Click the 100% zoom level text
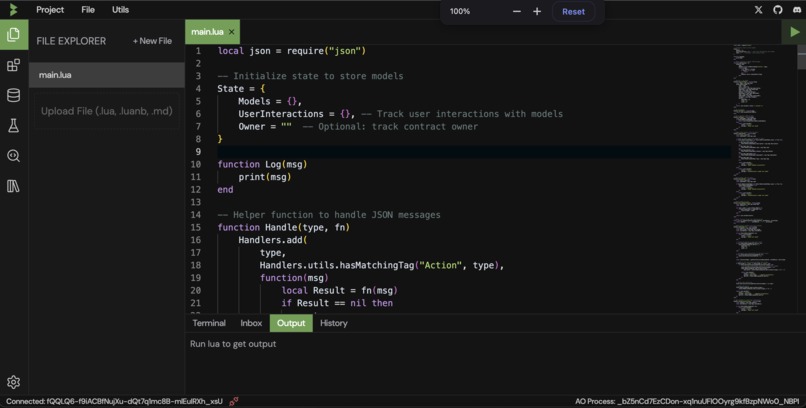 point(460,11)
